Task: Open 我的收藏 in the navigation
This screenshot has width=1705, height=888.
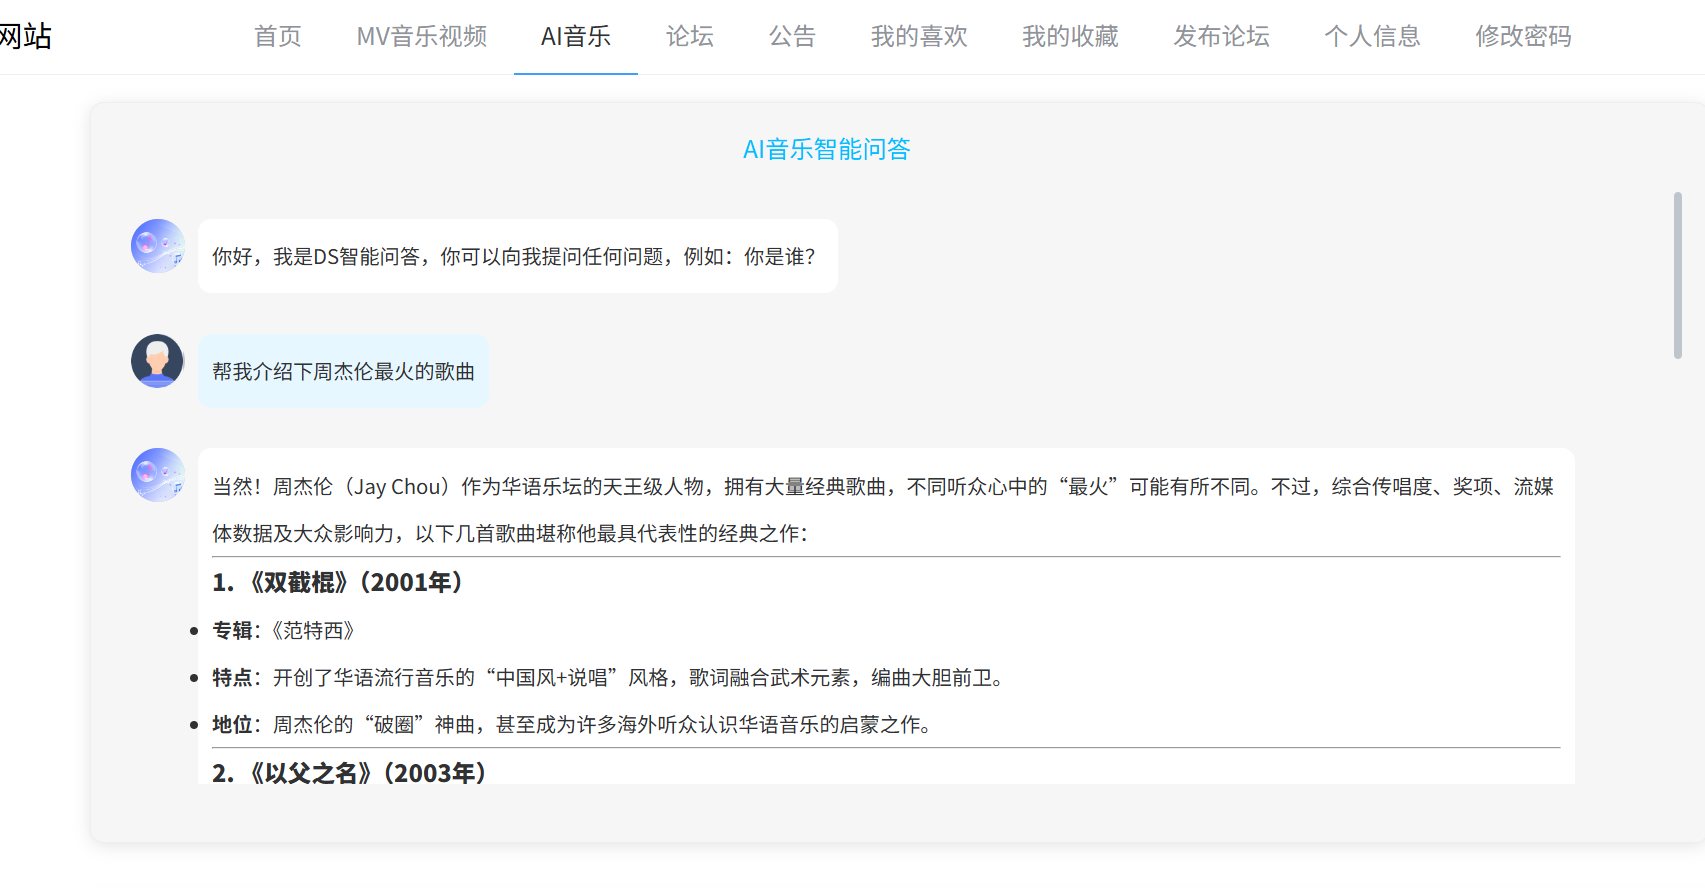Action: 1071,37
